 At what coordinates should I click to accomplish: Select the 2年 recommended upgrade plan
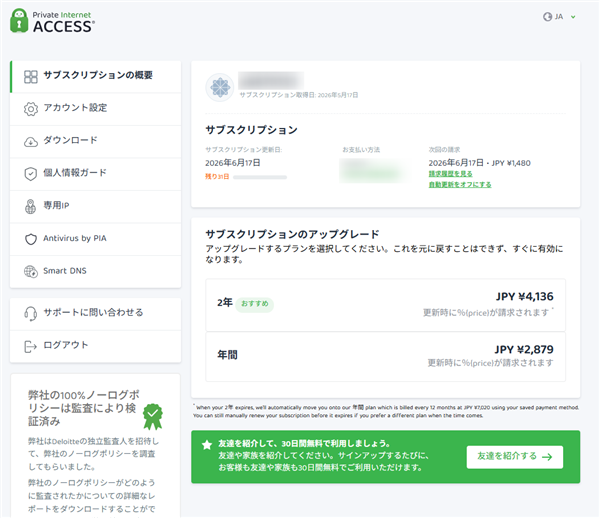tap(385, 305)
